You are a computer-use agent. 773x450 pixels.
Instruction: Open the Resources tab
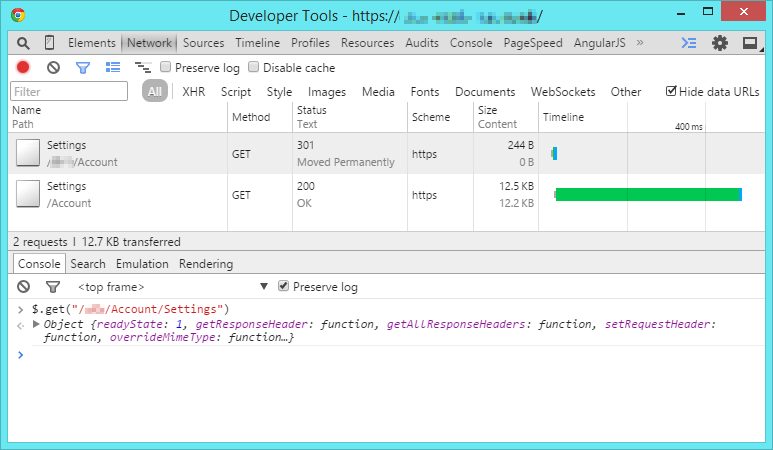pos(368,43)
